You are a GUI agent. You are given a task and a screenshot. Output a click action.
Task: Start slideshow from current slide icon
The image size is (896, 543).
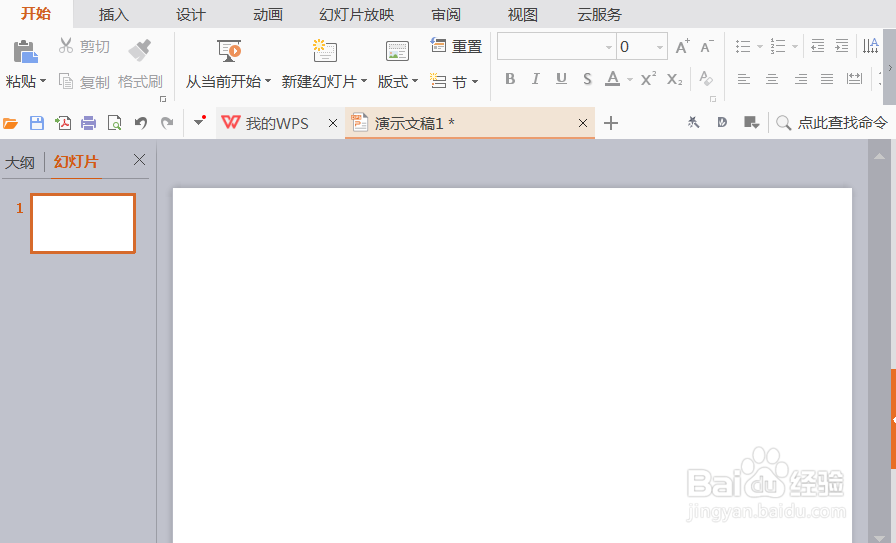point(229,51)
